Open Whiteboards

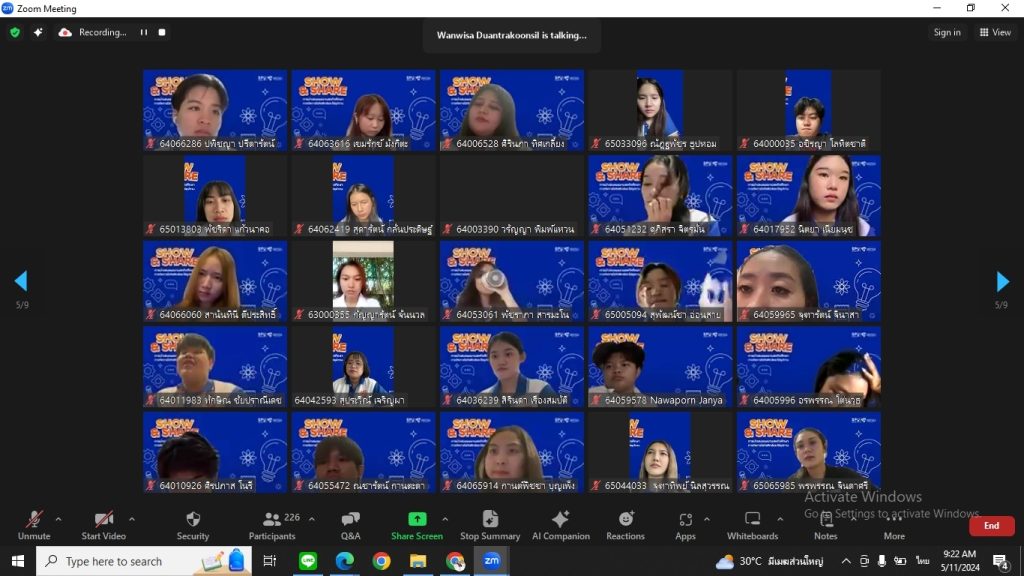coord(752,526)
